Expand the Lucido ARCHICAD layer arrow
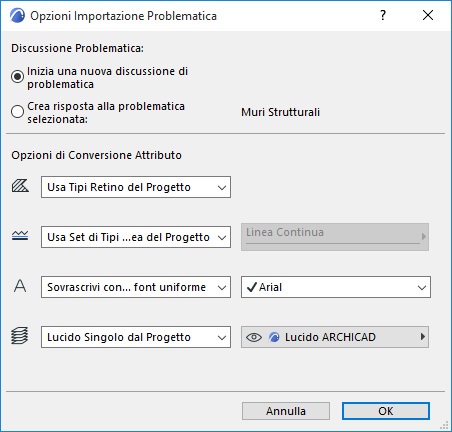 [423, 337]
